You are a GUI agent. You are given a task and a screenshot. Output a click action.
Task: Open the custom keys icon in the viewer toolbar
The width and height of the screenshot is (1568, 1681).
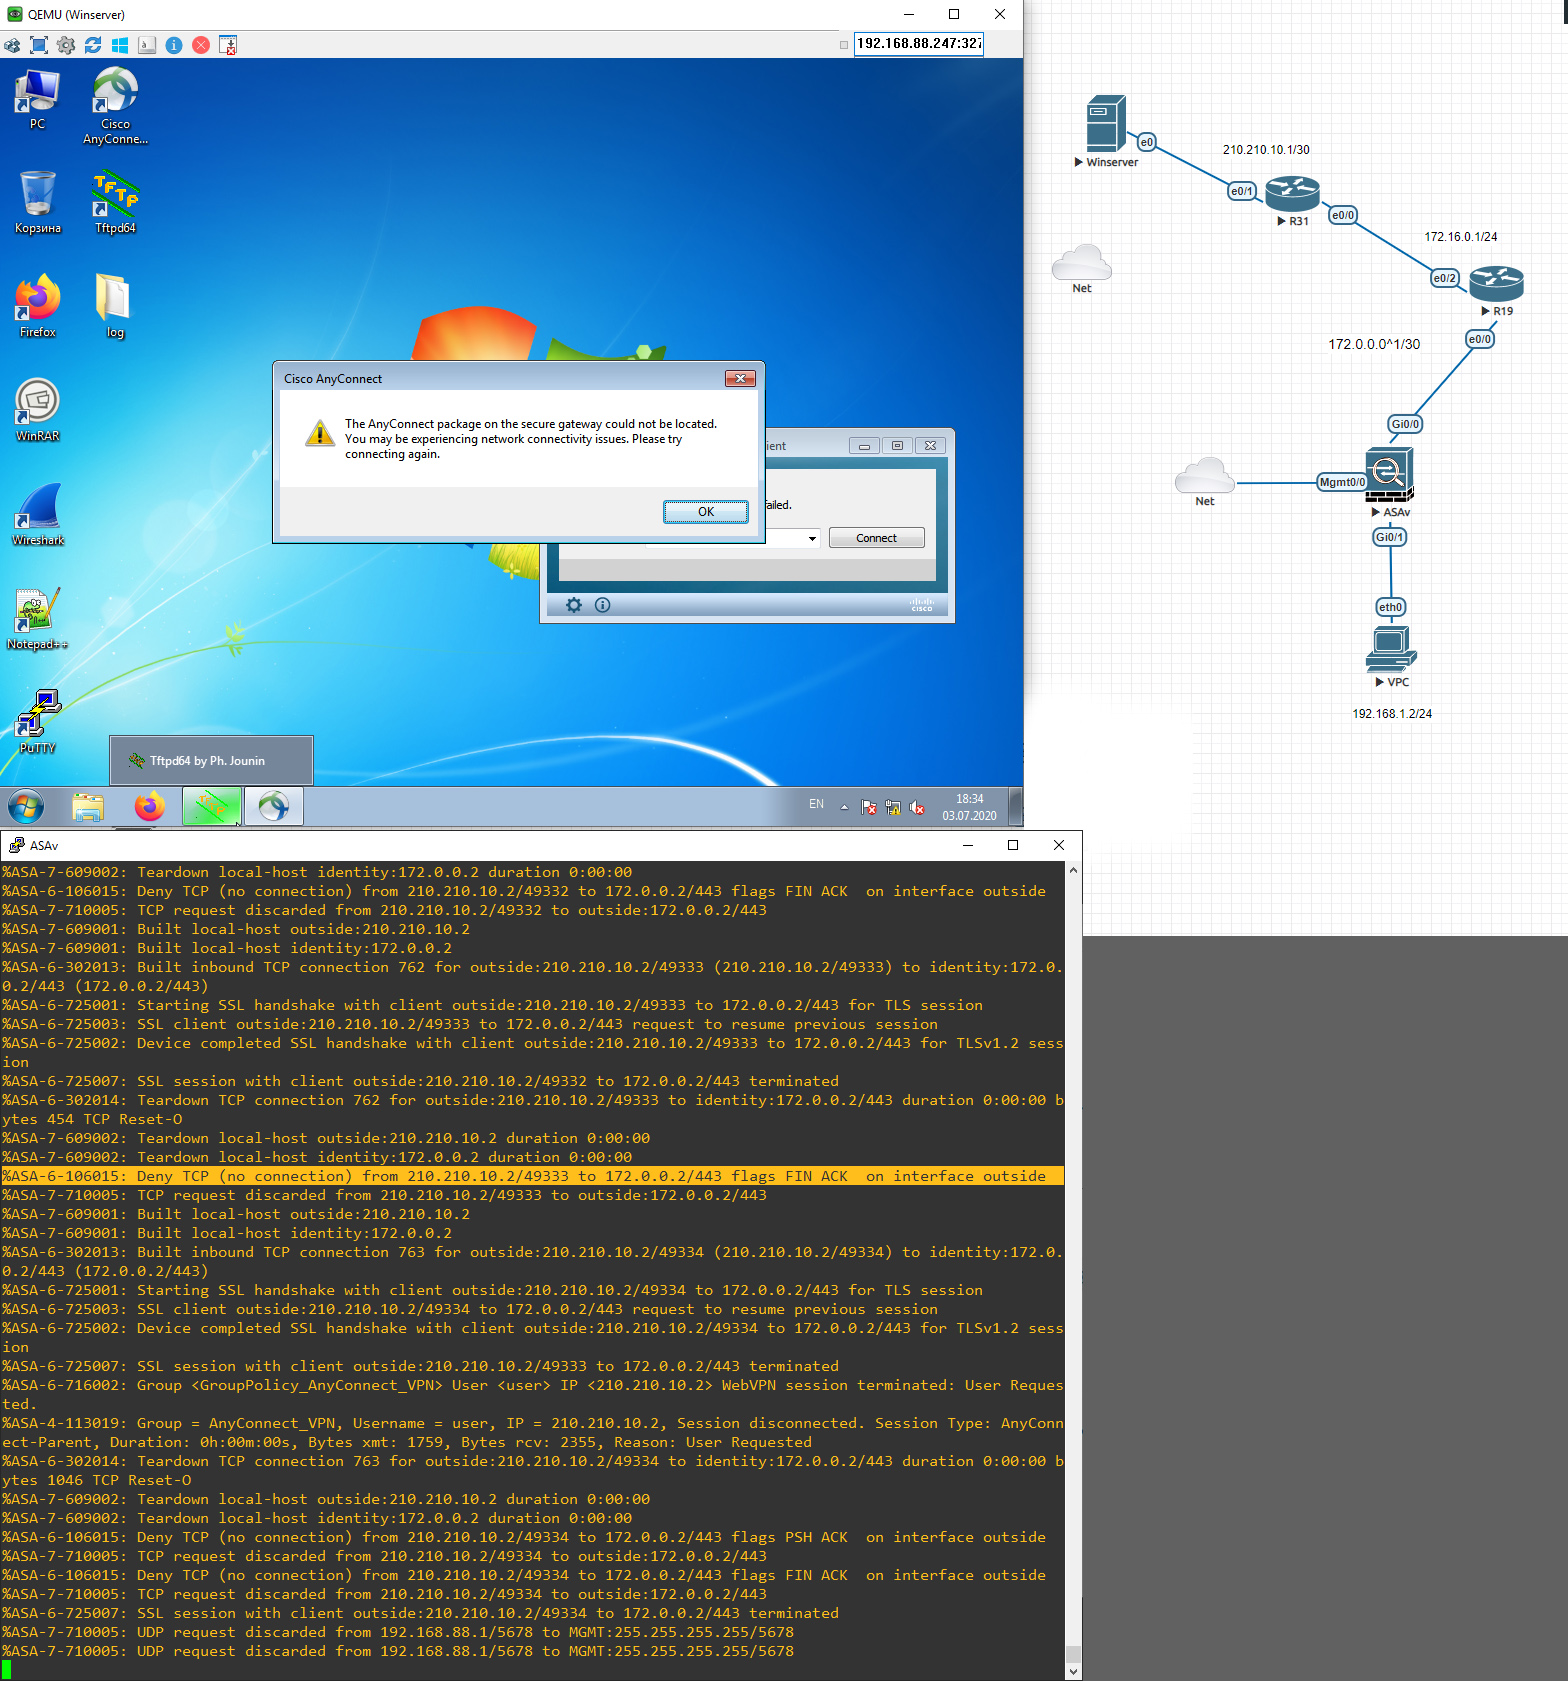(x=147, y=45)
